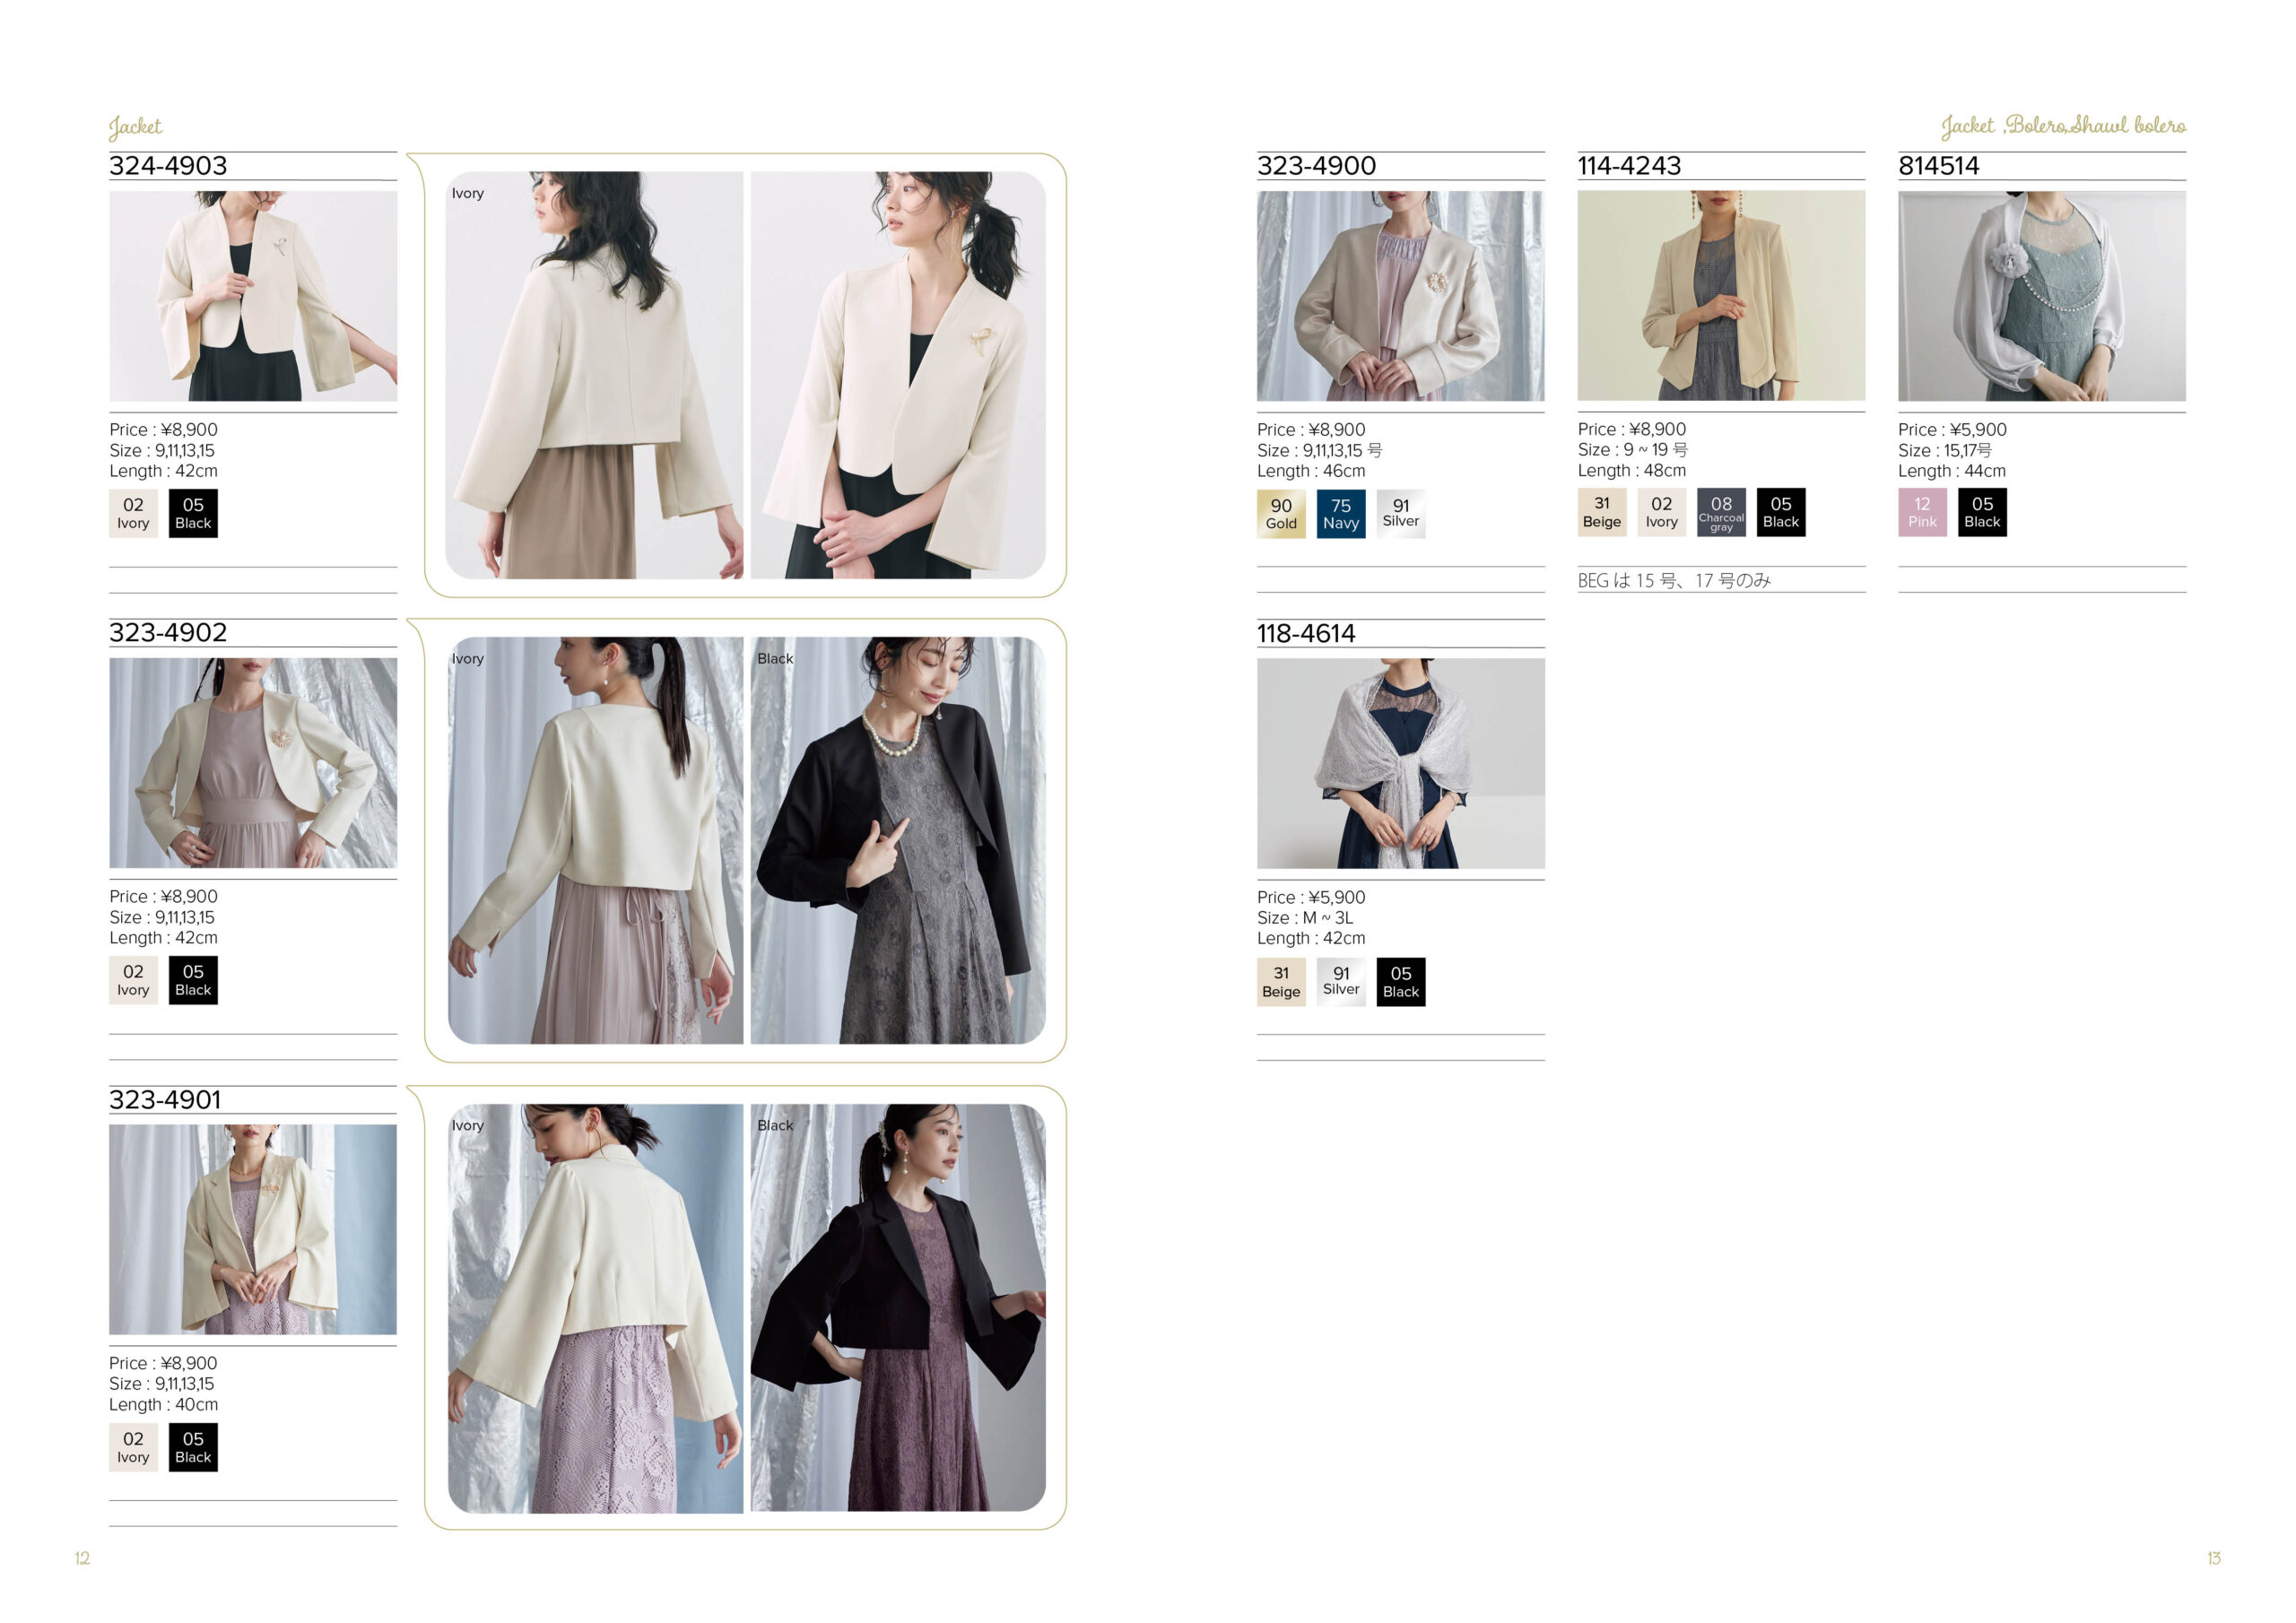The height and width of the screenshot is (1623, 2296).
Task: Select 91 Silver swatch for 118-4614
Action: click(1341, 982)
